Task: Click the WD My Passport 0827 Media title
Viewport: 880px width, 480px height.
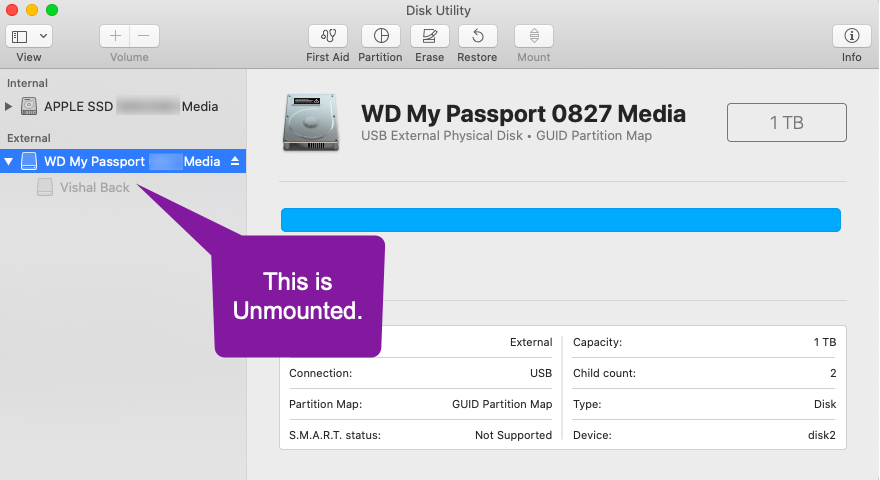Action: tap(523, 113)
